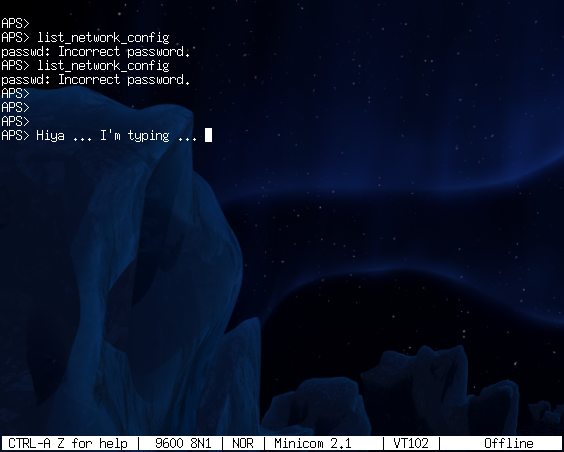Click the terminal cursor block after typing text
The image size is (564, 452).
pyautogui.click(x=208, y=135)
